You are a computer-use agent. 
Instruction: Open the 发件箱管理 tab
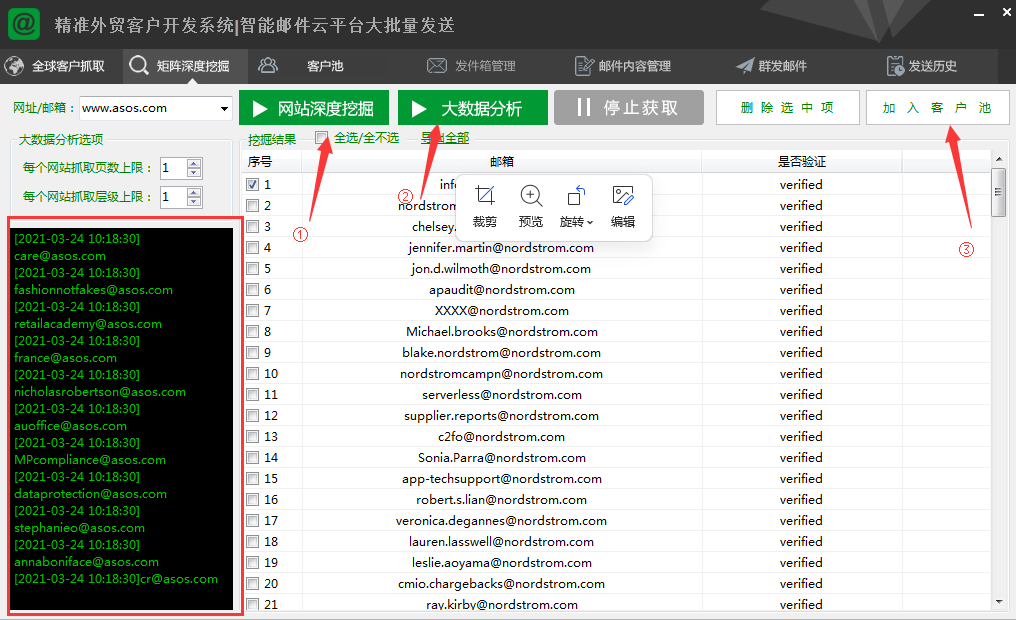(x=471, y=66)
